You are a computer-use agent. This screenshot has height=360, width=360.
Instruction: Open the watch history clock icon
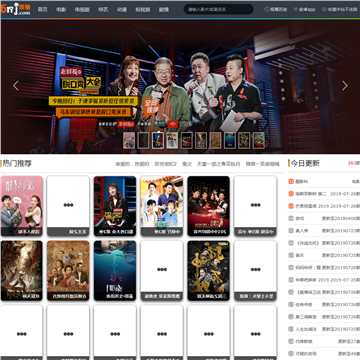267,9
